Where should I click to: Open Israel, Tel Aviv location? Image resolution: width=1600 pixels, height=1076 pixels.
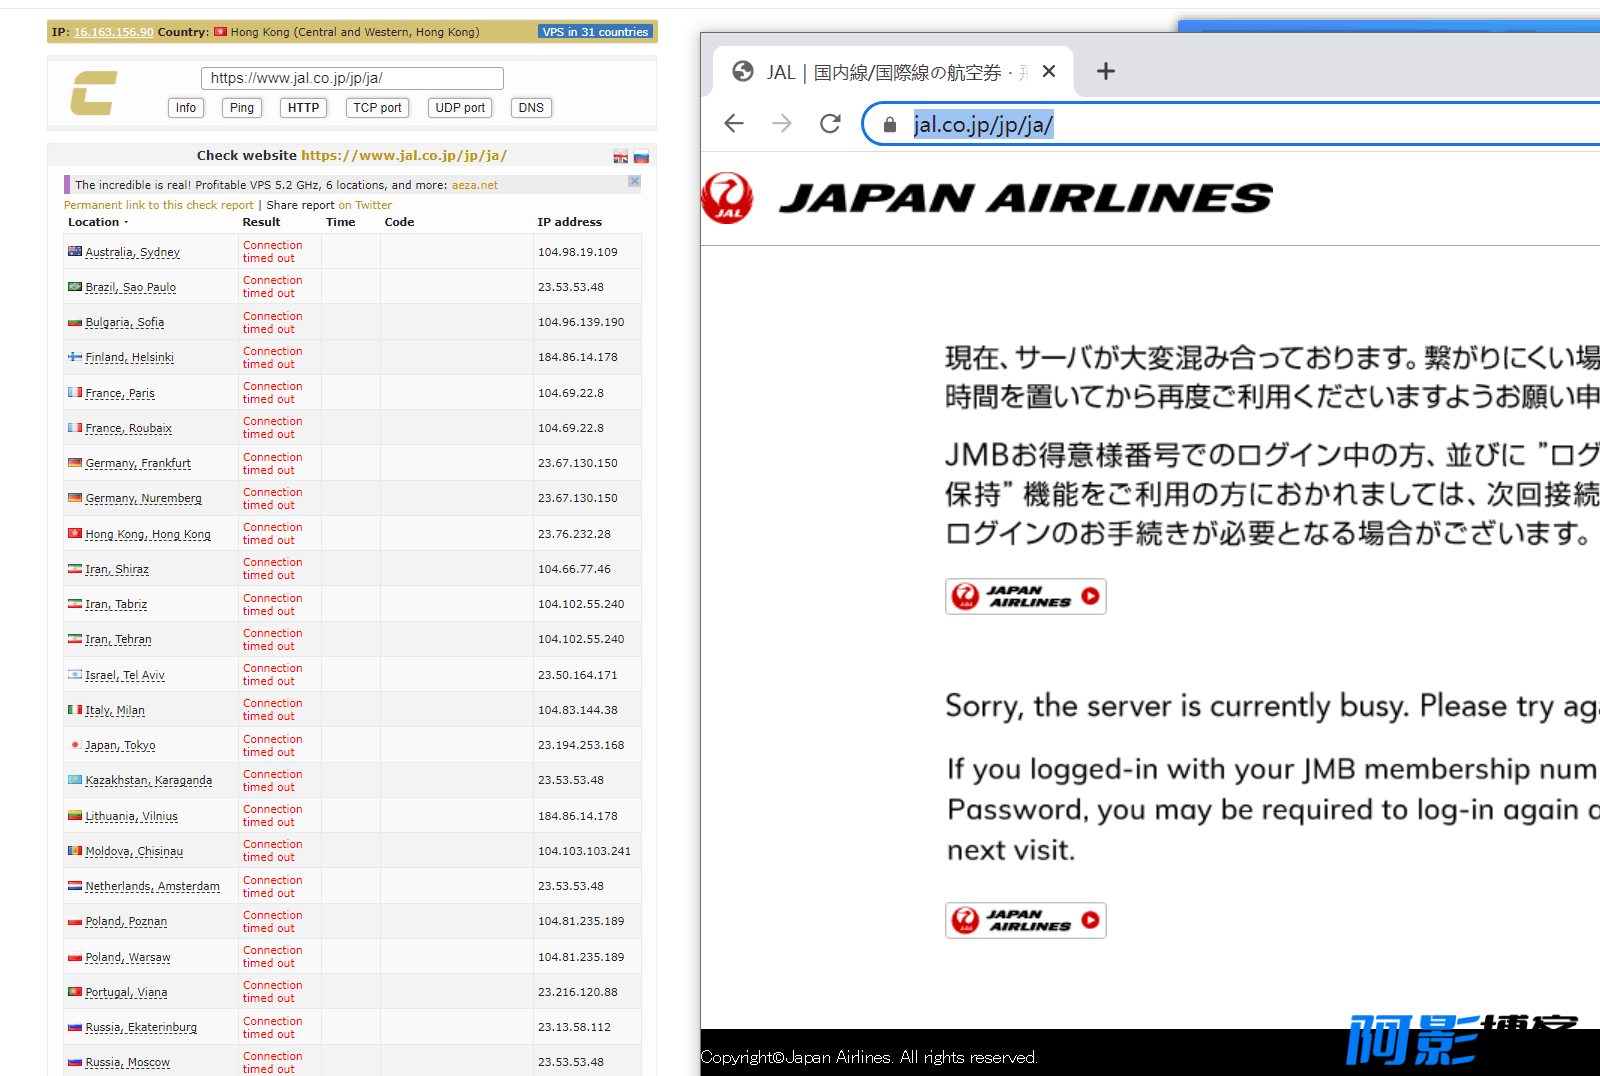point(125,675)
